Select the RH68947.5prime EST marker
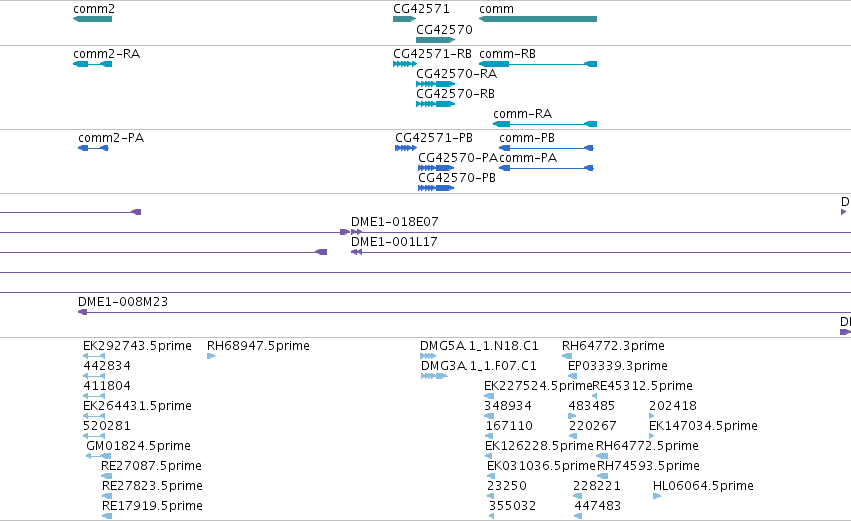The height and width of the screenshot is (521, 851). point(211,356)
